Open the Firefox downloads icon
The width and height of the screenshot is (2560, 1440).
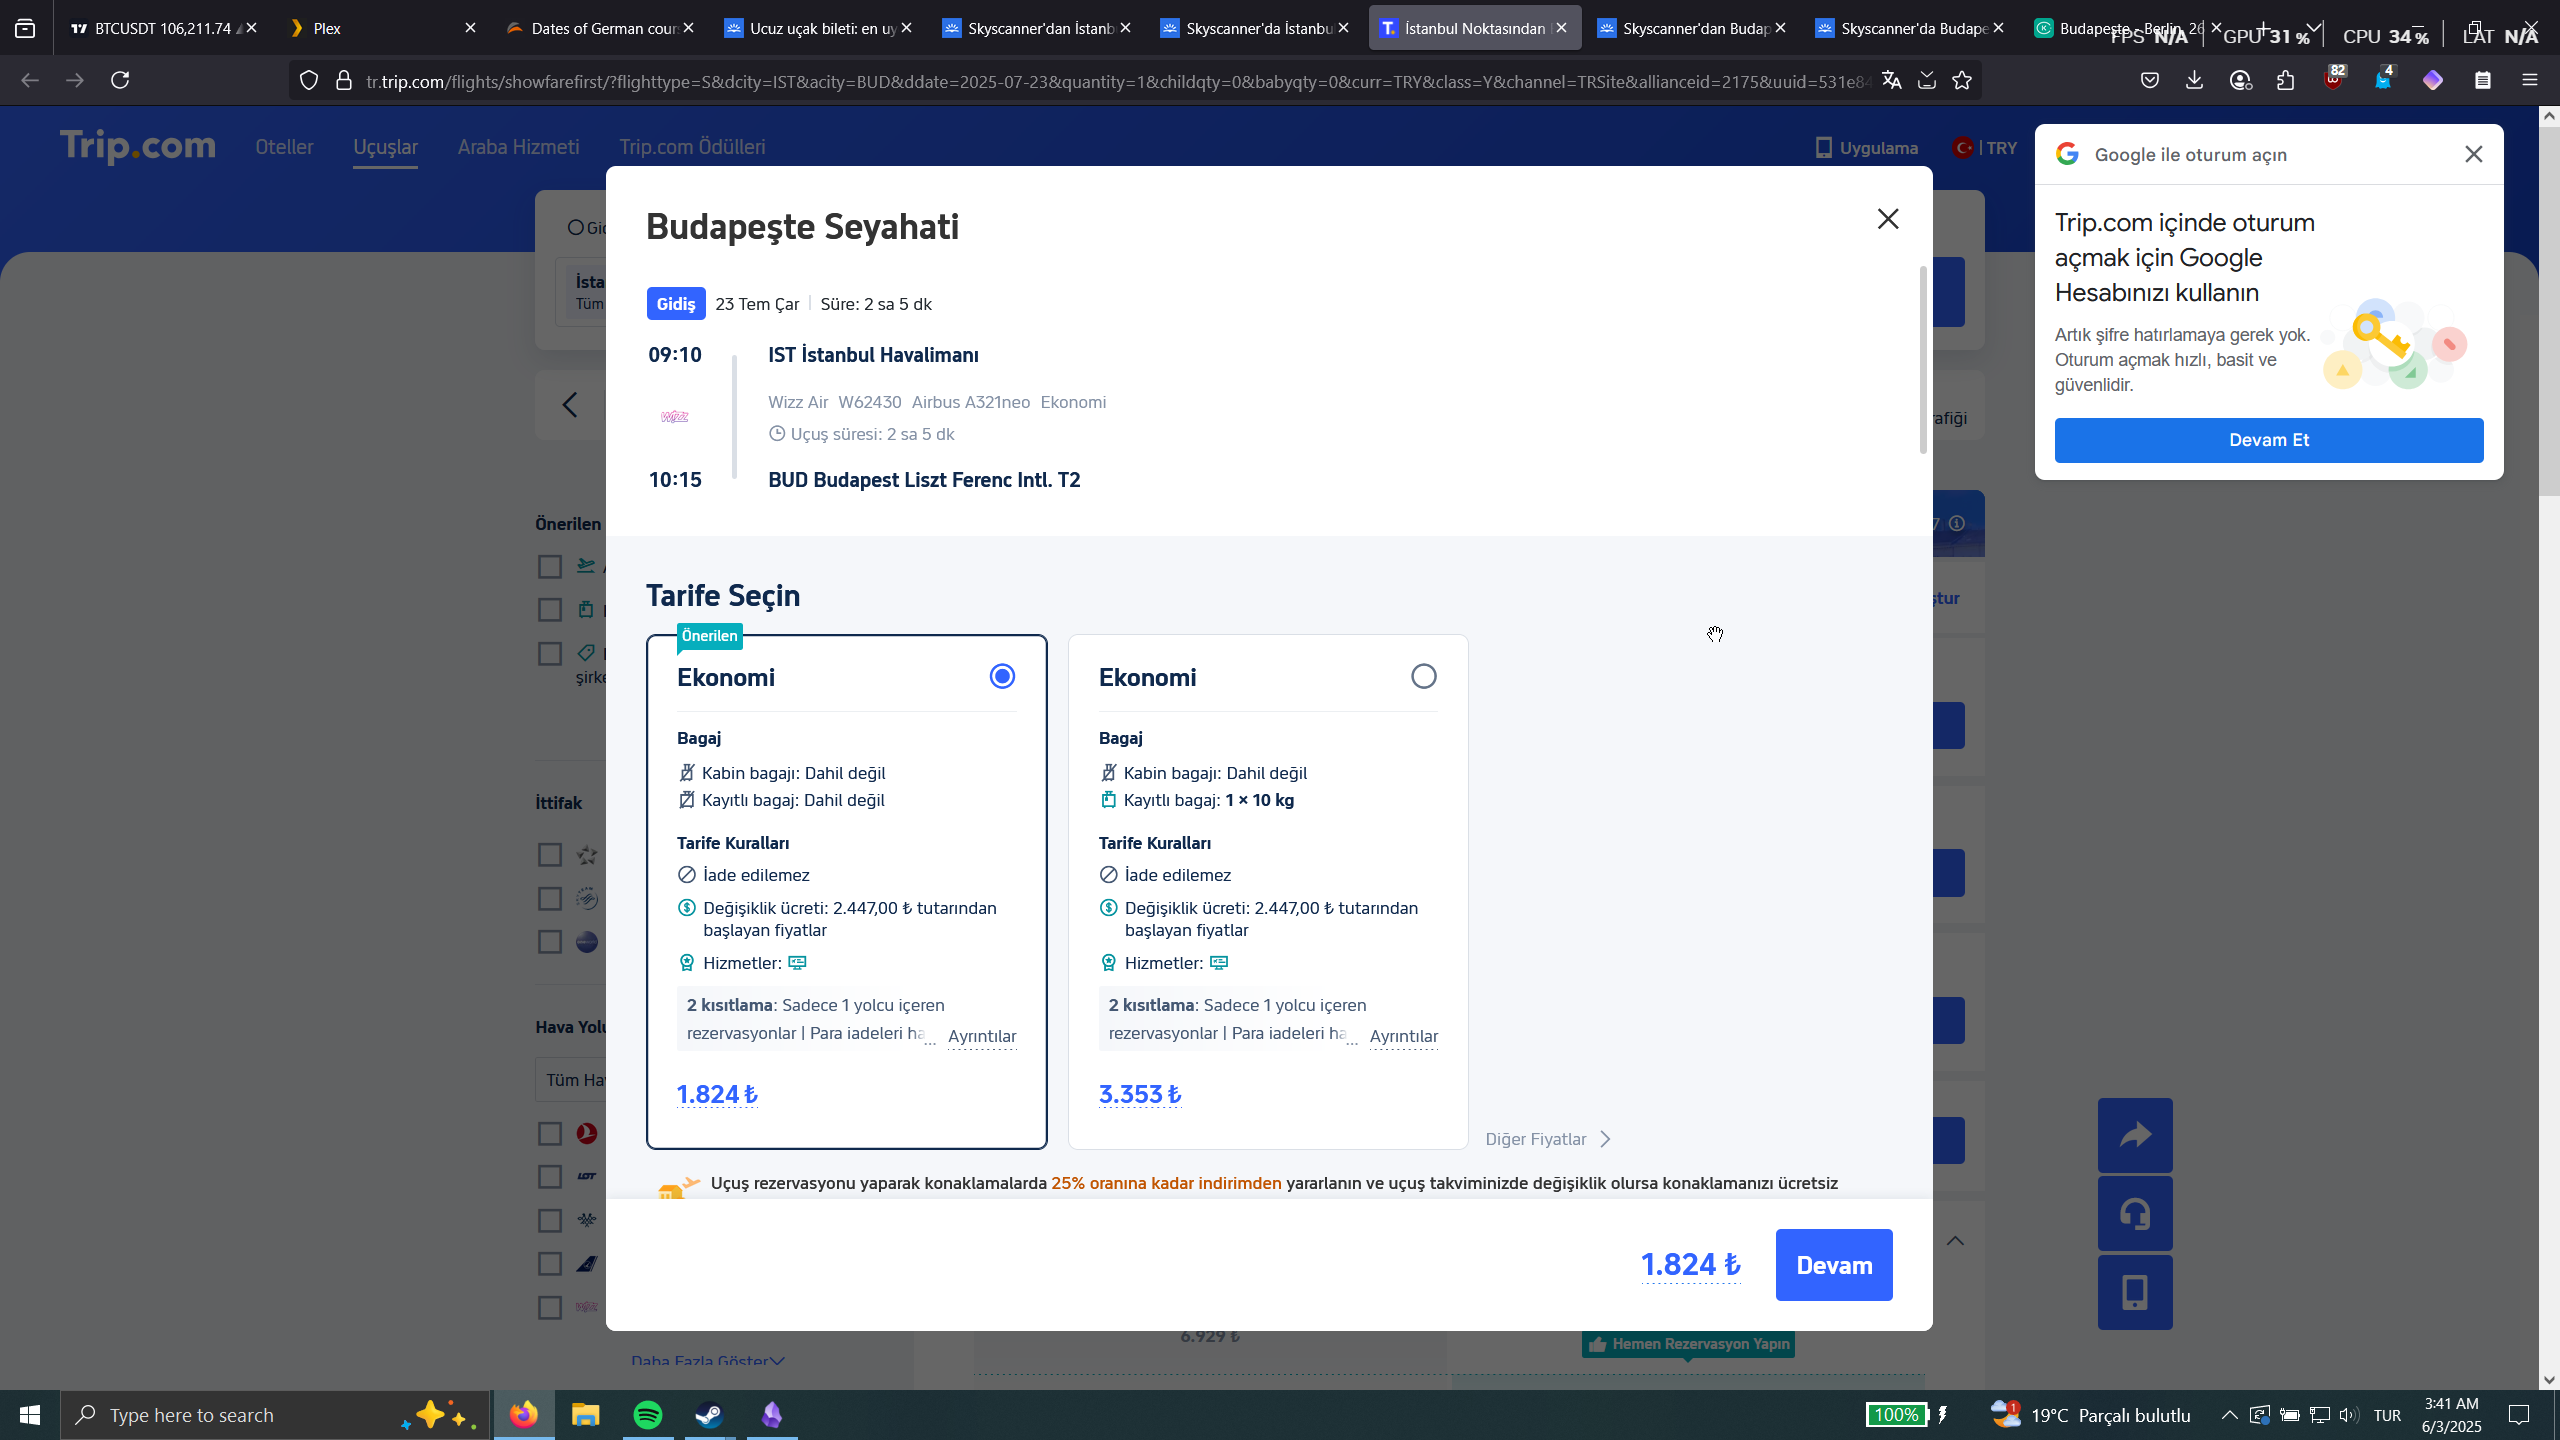tap(2194, 80)
